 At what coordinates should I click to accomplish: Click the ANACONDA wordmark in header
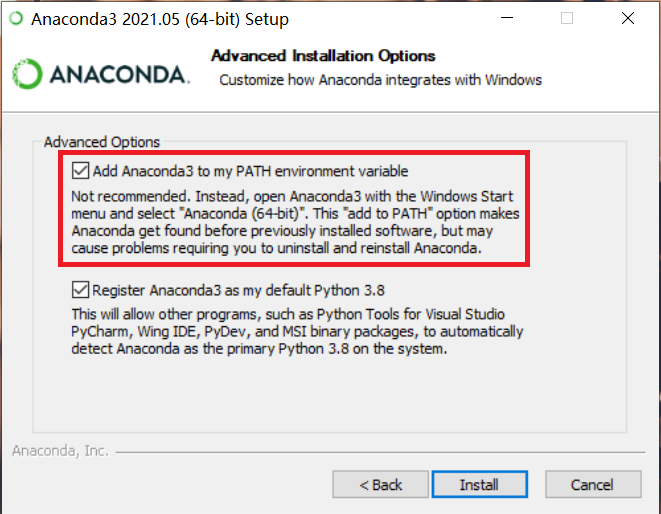pyautogui.click(x=116, y=75)
